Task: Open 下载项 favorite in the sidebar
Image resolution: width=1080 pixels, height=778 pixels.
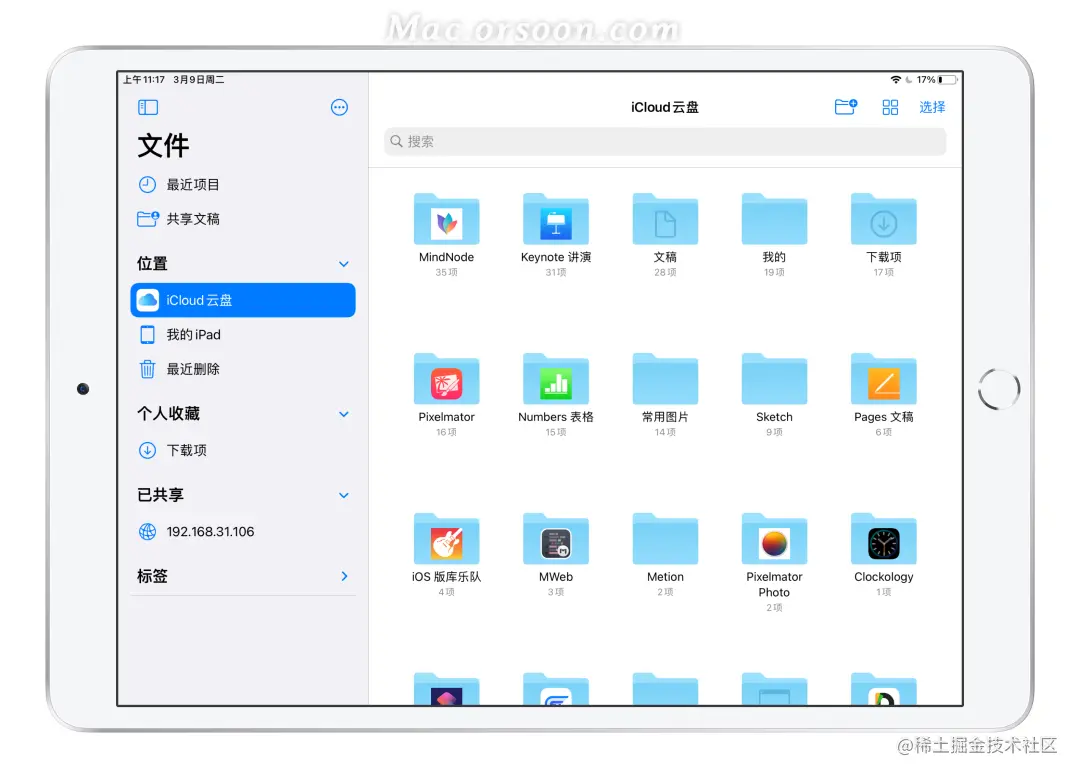Action: pos(242,450)
